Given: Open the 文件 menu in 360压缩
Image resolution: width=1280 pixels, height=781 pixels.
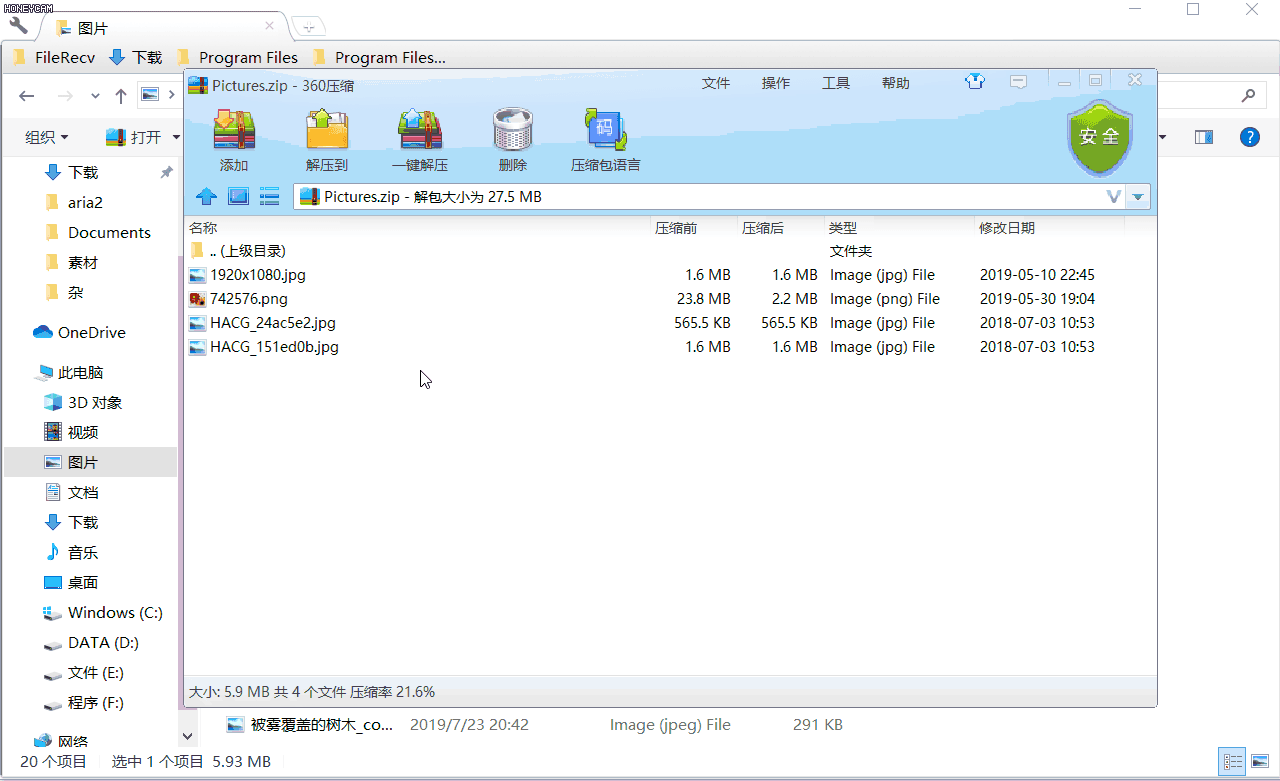Looking at the screenshot, I should point(716,83).
